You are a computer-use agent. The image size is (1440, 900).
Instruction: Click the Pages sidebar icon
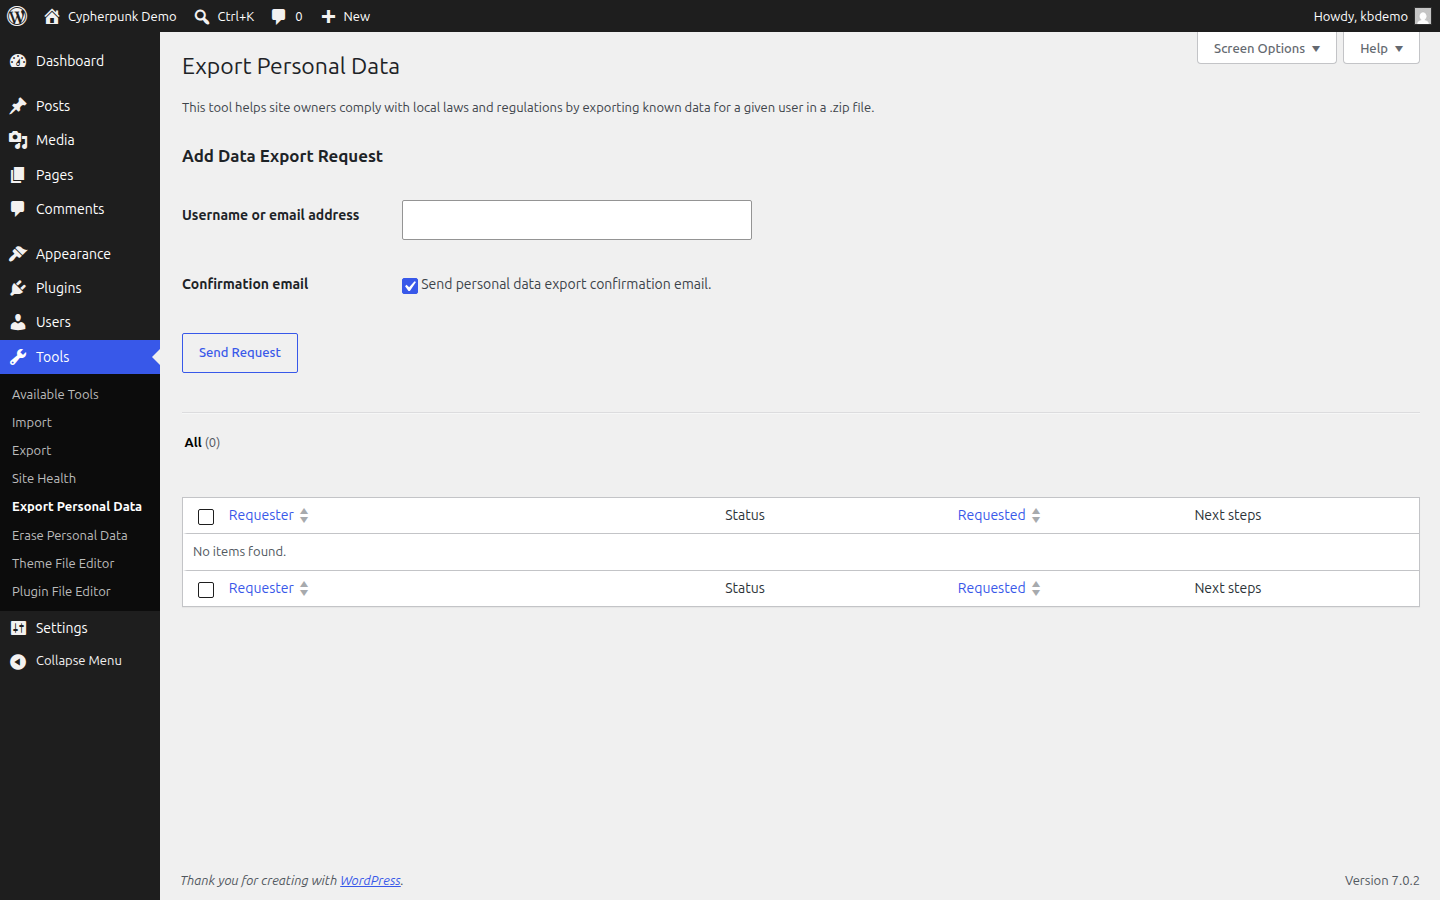pos(18,175)
